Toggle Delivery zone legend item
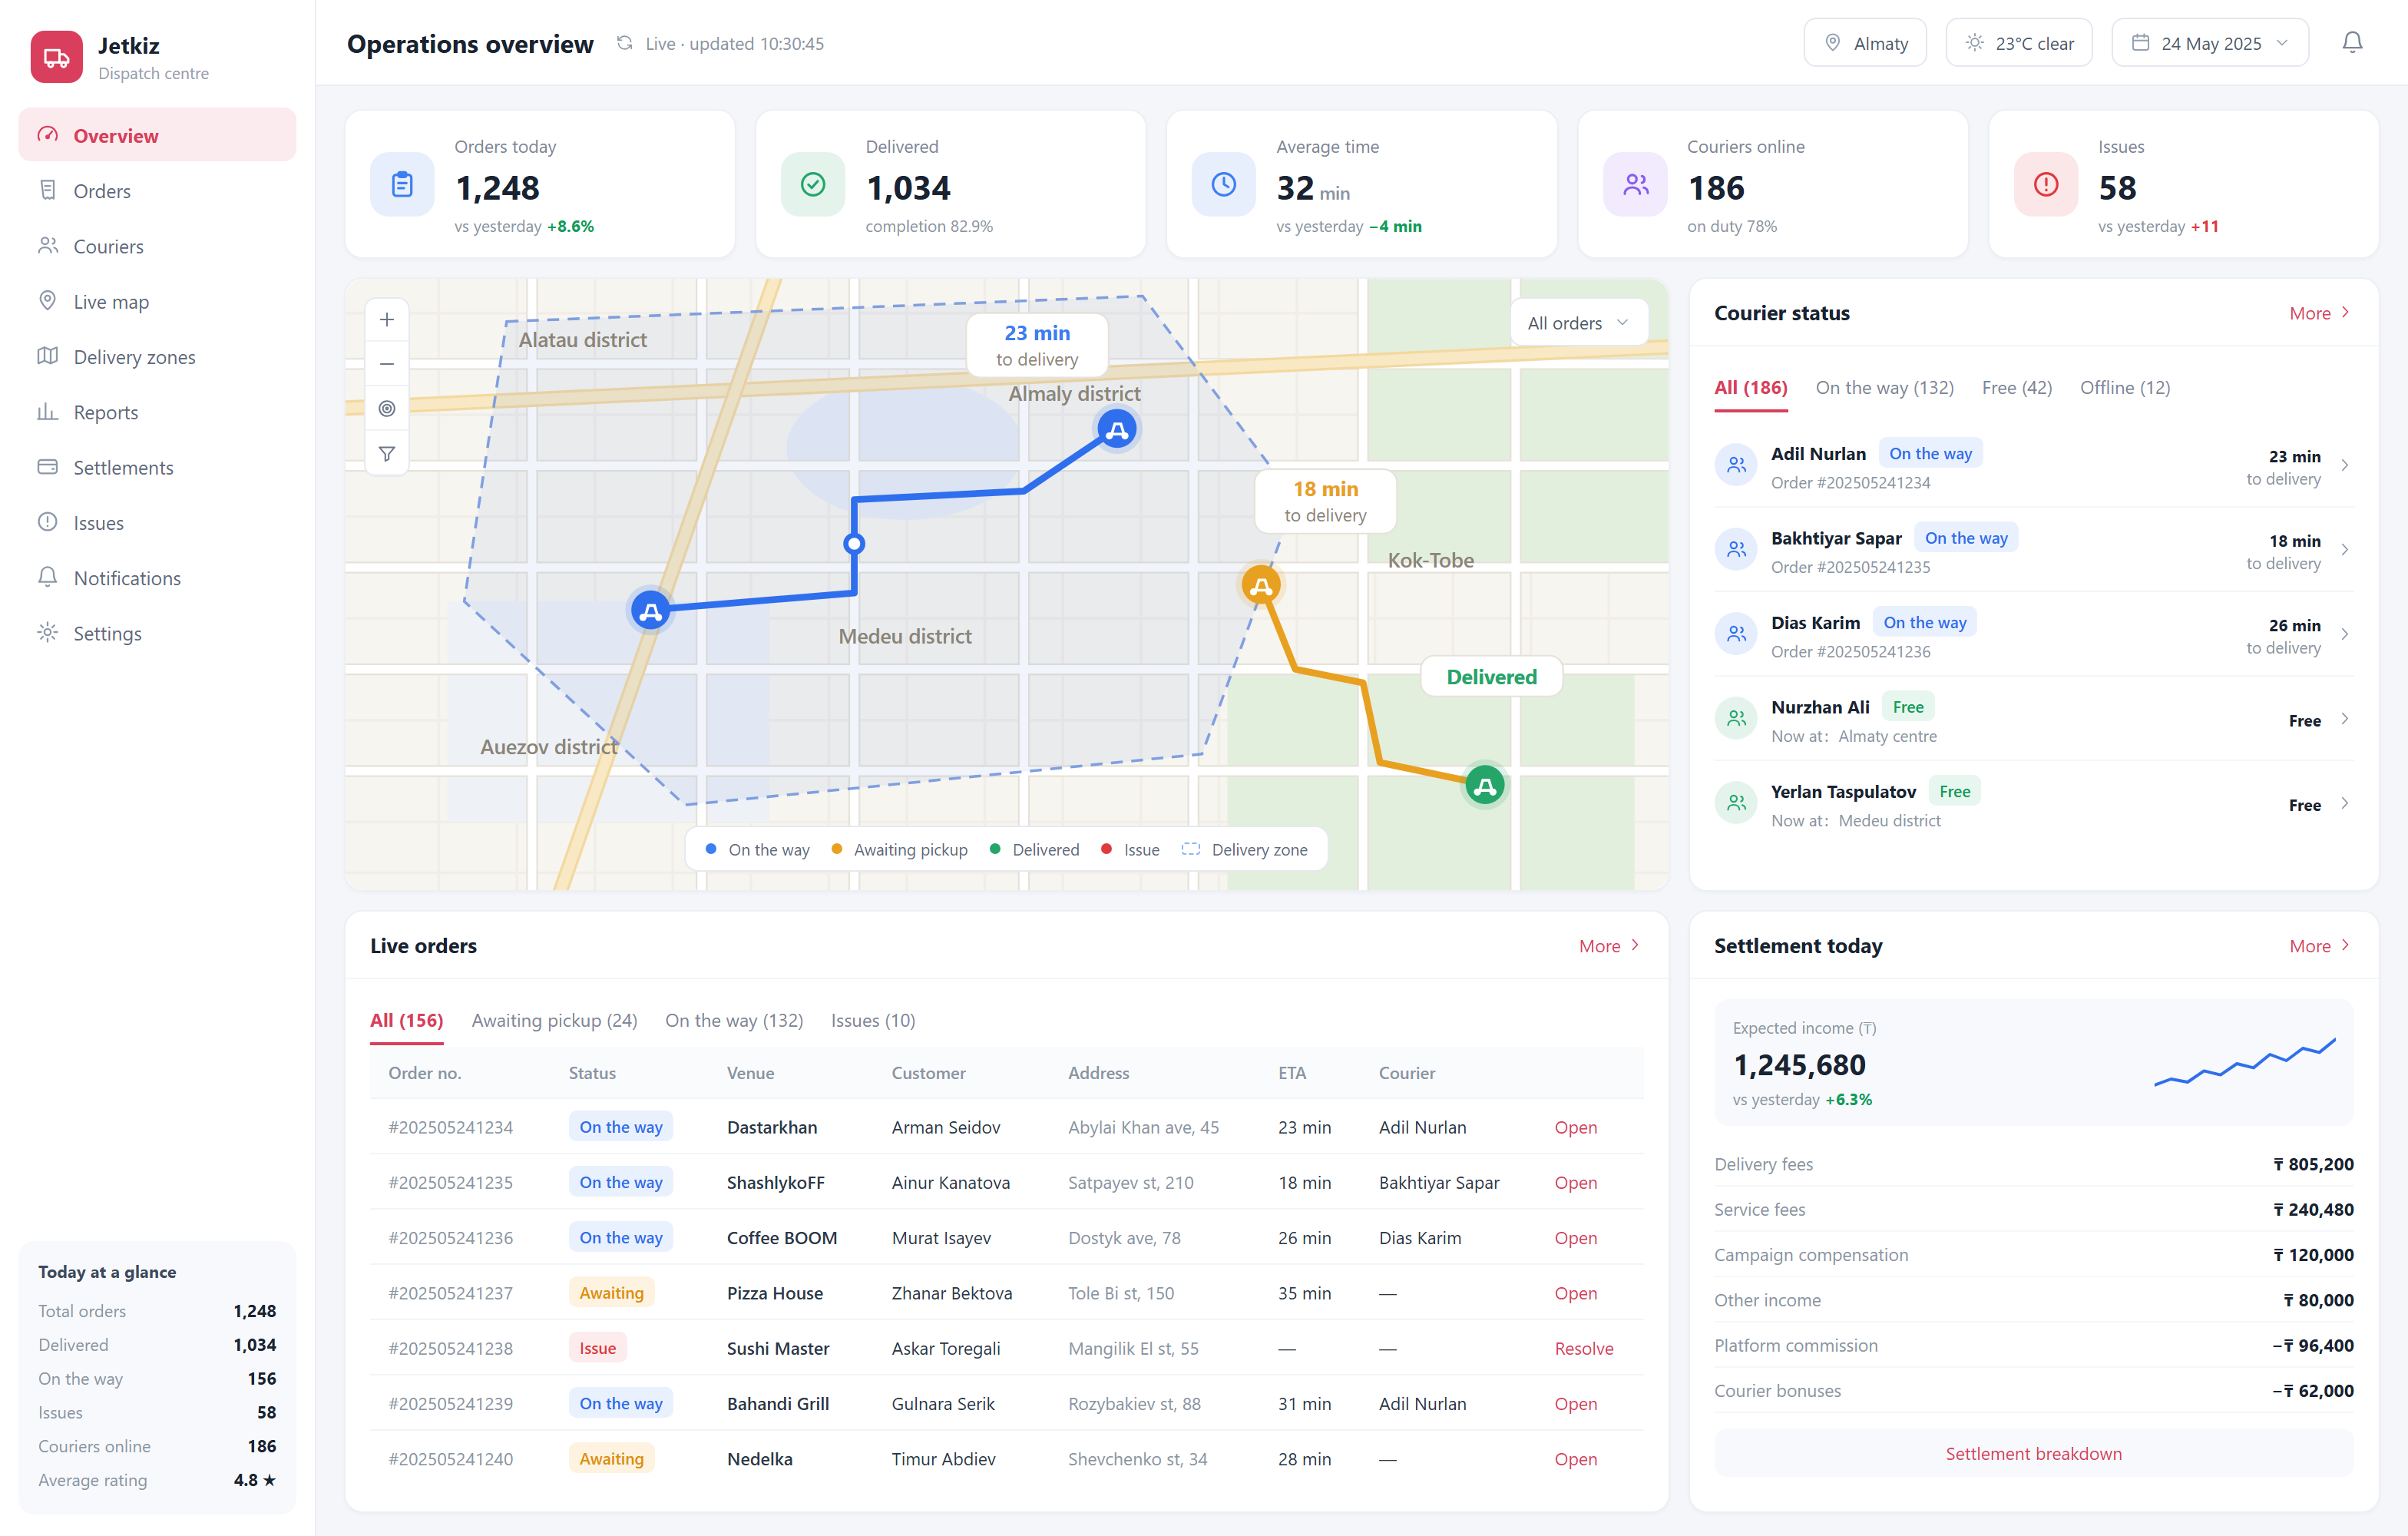The image size is (2408, 1536). coord(1244,850)
